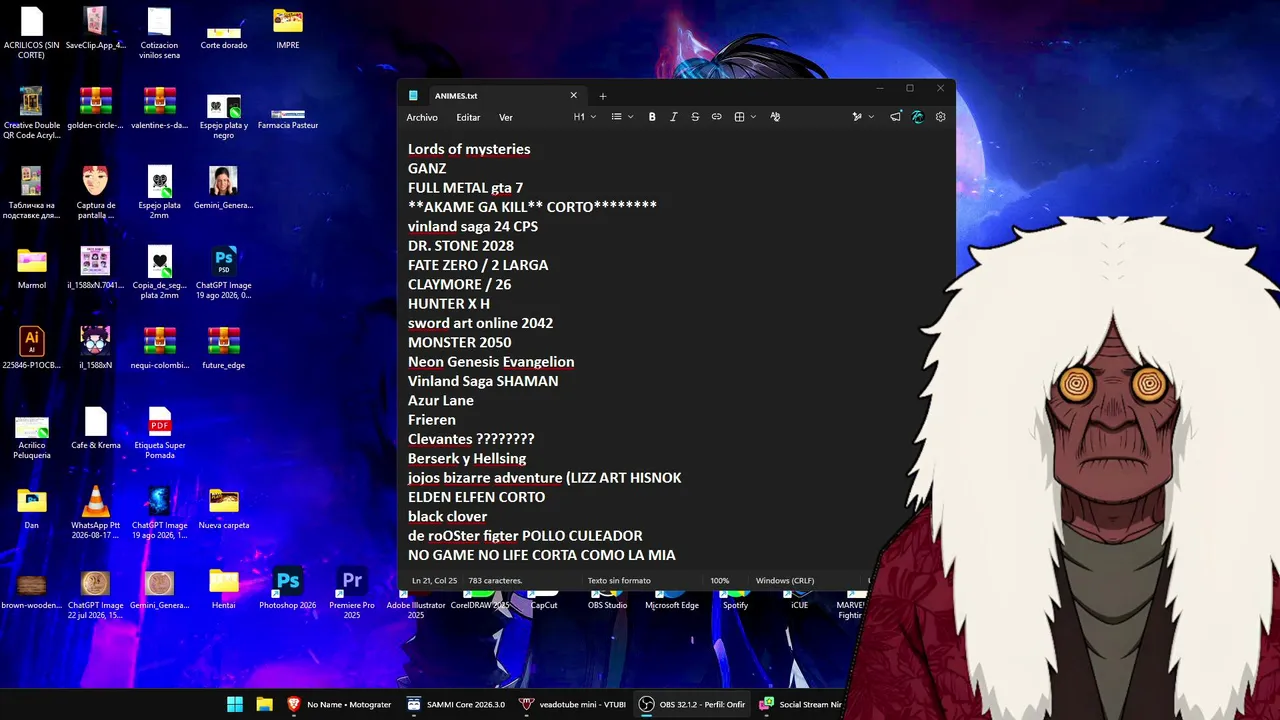Viewport: 1280px width, 720px height.
Task: Clear formatting with the Notepad toolbar icon
Action: click(775, 117)
